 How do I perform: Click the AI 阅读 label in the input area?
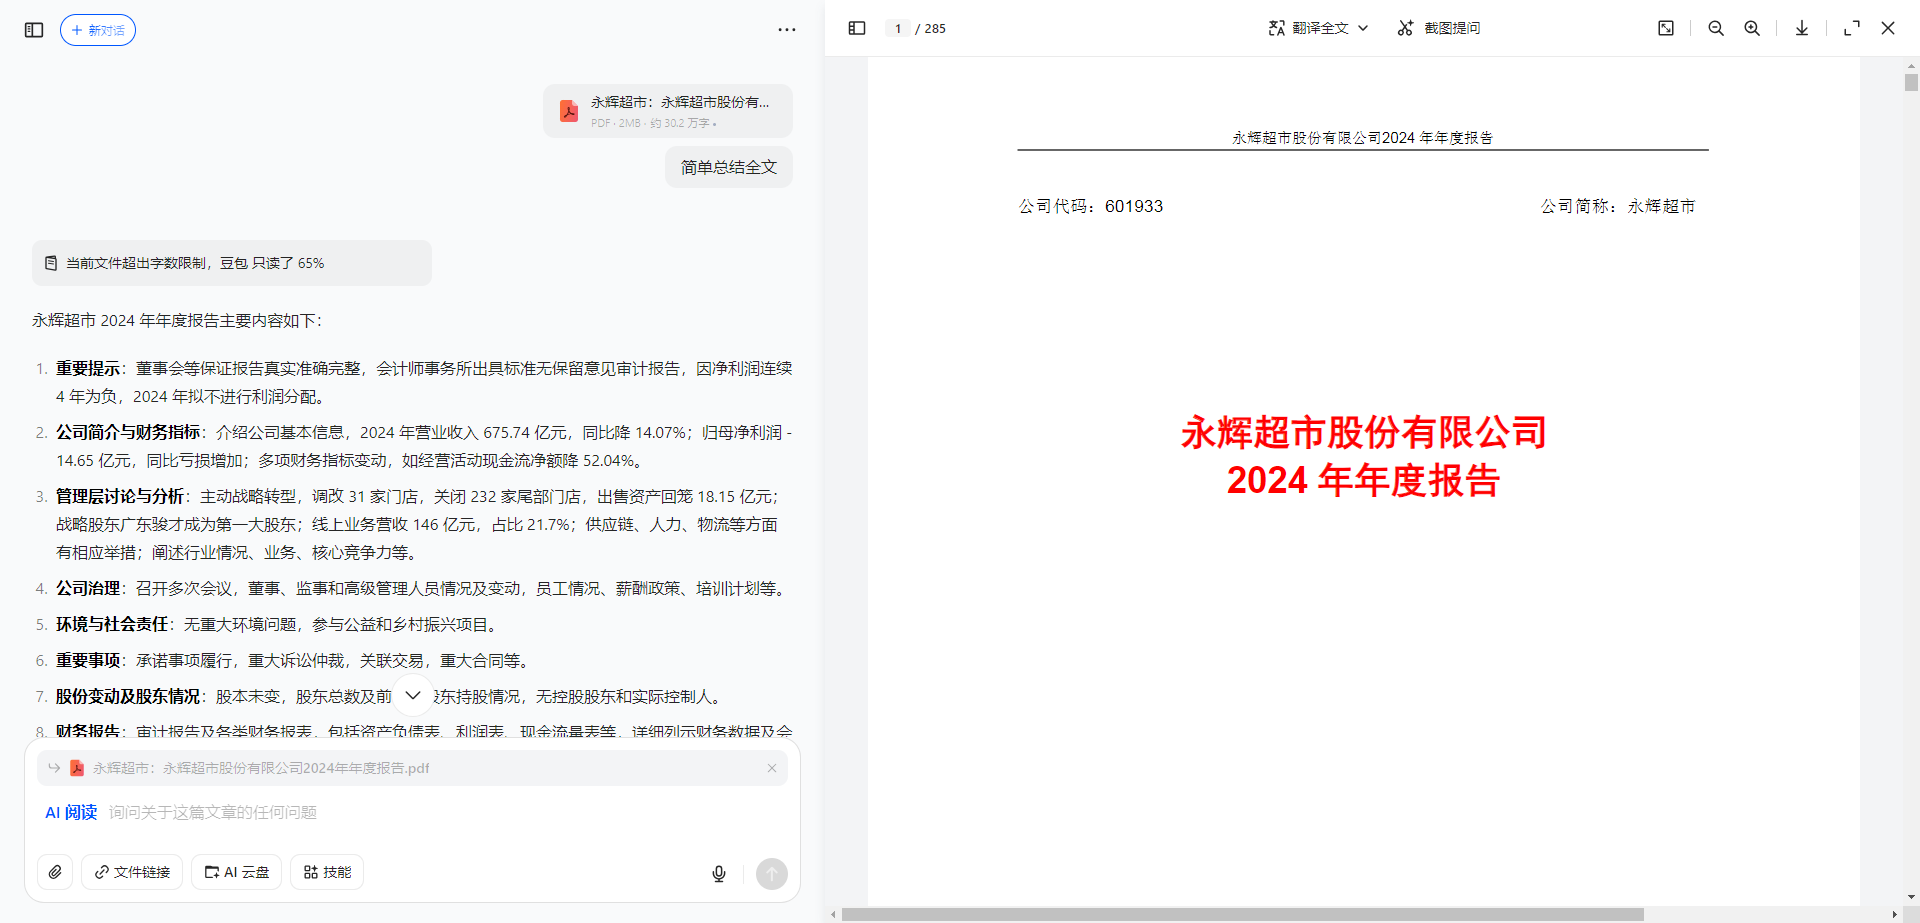[x=71, y=812]
